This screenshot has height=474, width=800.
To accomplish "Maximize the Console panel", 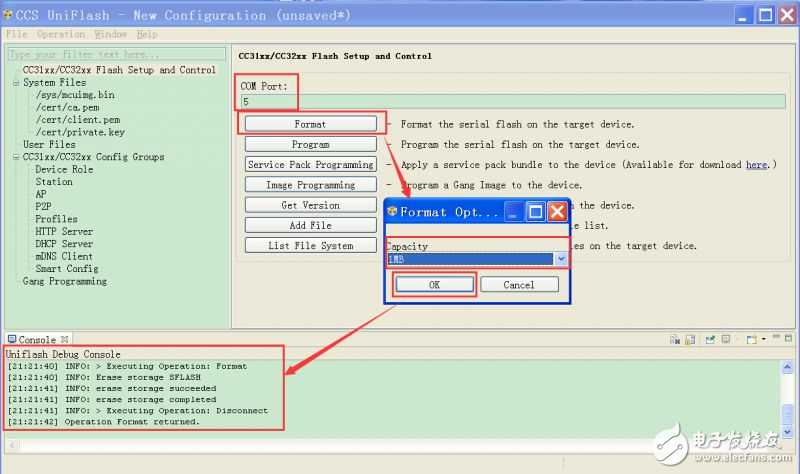I will point(788,338).
